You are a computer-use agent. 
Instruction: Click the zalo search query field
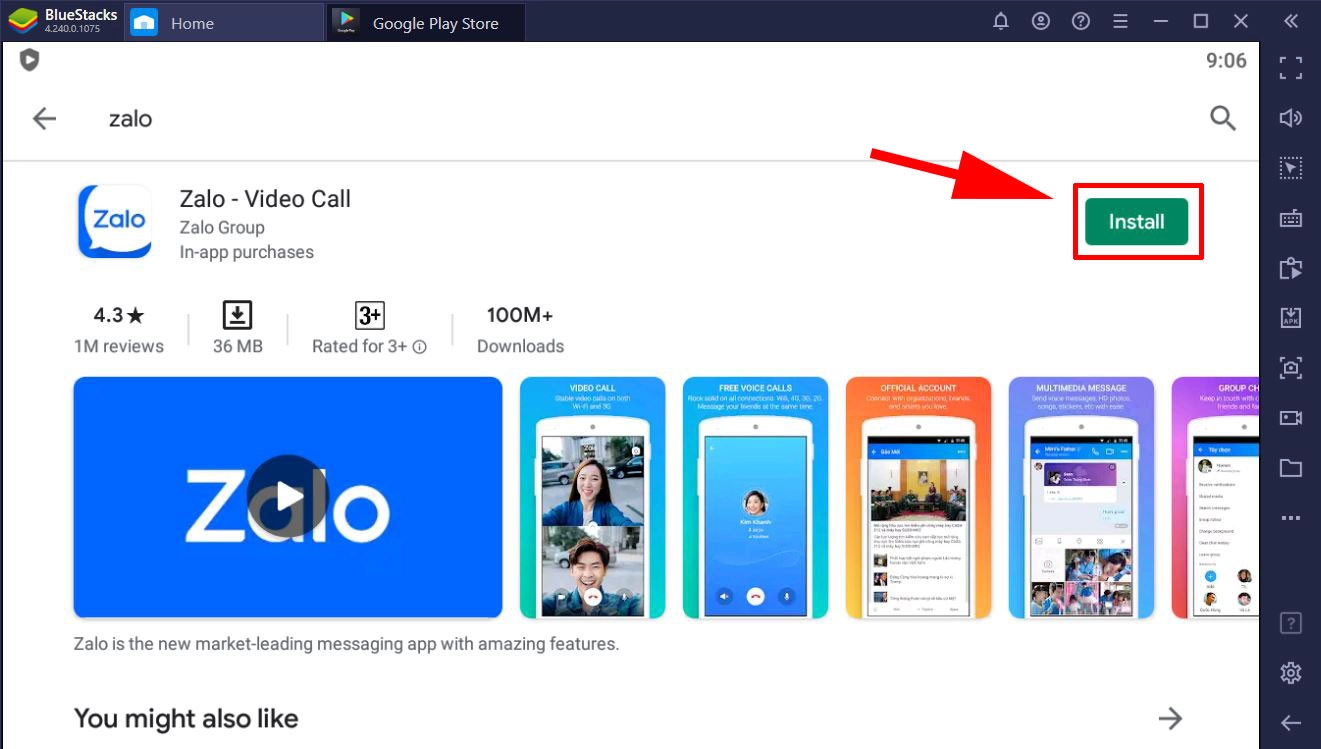coord(130,119)
